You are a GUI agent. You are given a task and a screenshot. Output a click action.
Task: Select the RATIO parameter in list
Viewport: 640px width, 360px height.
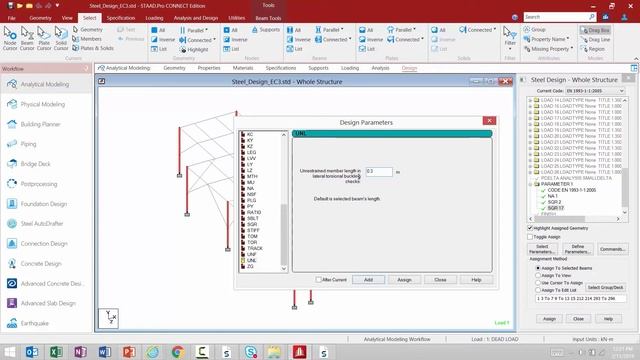tap(254, 212)
